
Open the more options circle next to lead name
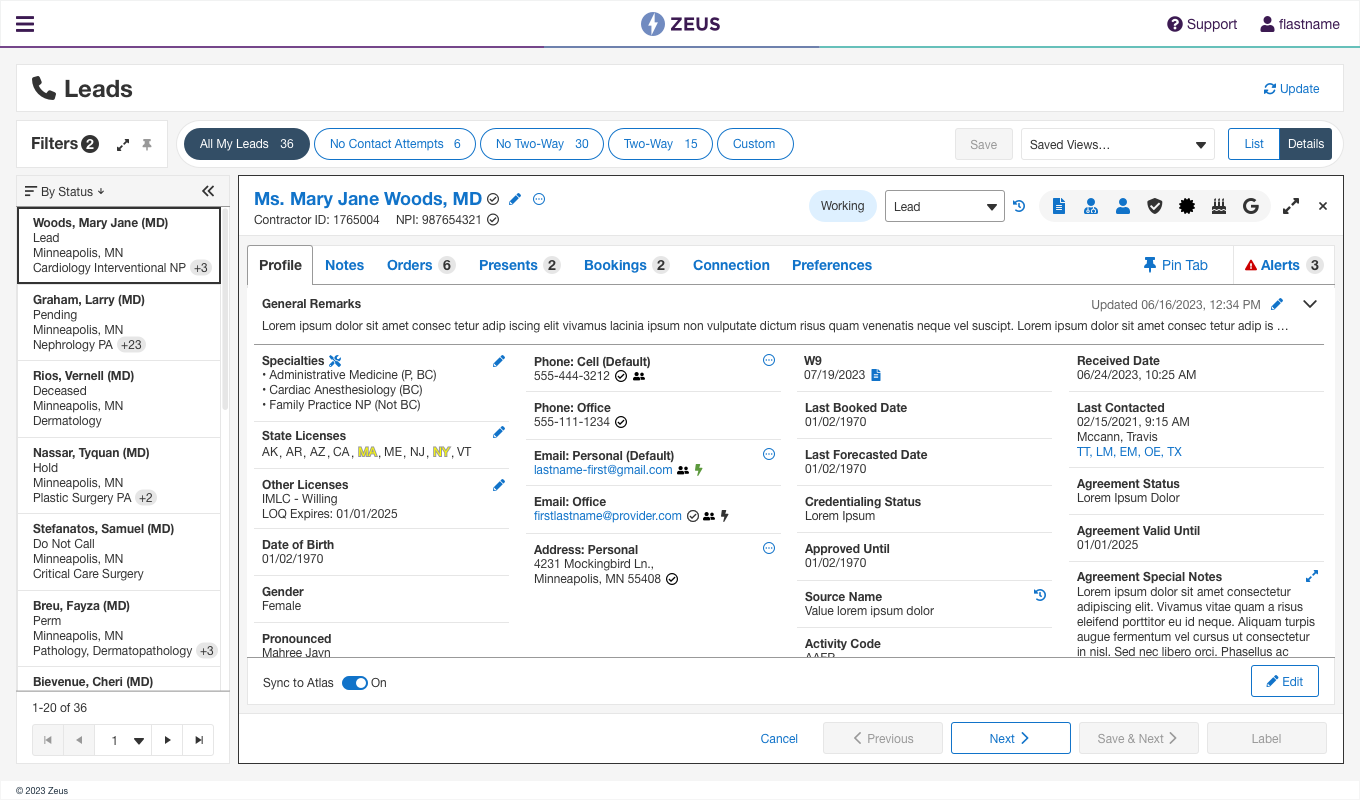(x=539, y=199)
